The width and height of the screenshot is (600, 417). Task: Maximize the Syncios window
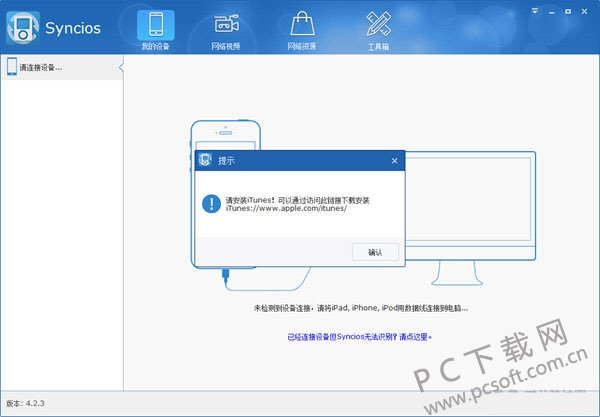tap(568, 11)
